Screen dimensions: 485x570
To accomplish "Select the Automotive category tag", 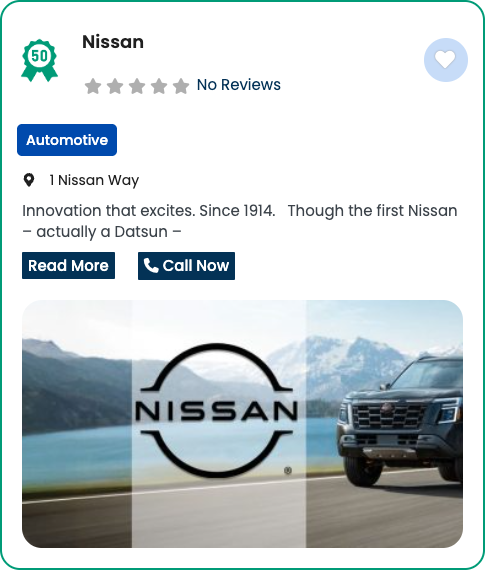I will (x=67, y=140).
